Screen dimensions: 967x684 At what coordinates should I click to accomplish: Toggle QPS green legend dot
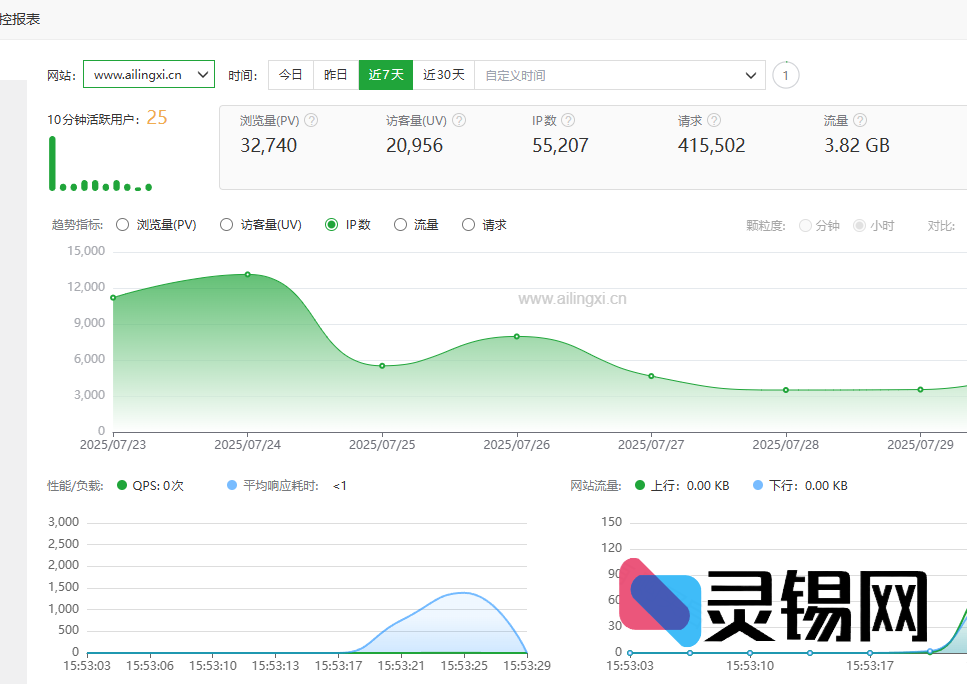pyautogui.click(x=122, y=486)
